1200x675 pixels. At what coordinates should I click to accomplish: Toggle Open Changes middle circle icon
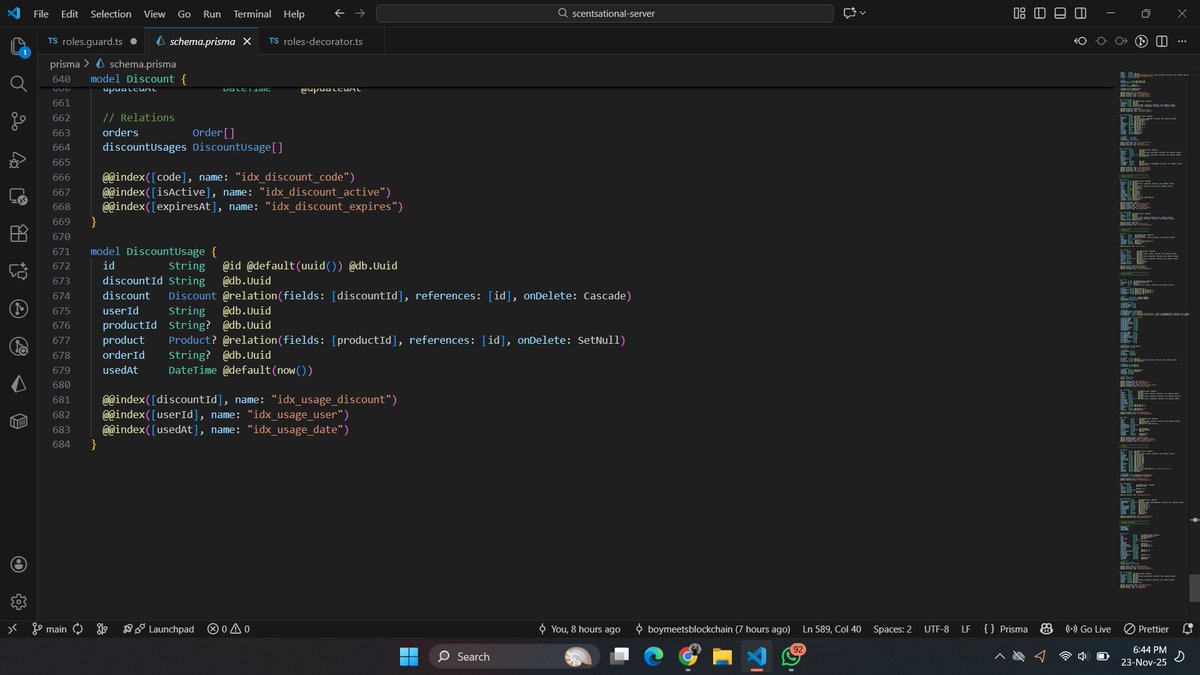click(x=1101, y=41)
